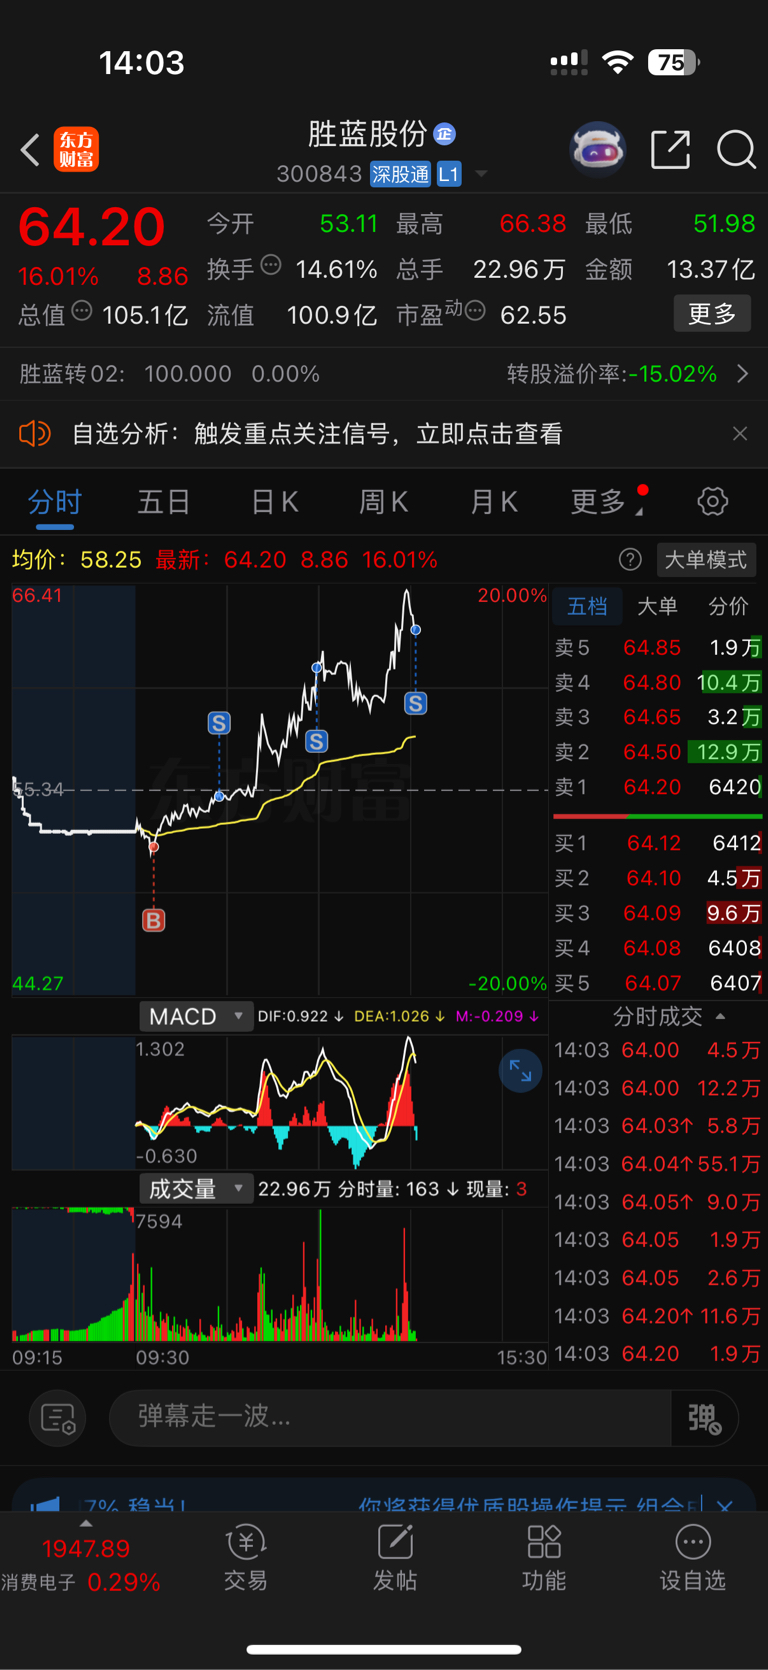Tap 买3 price 64.09 row
Screen dimensions: 768x1670
click(x=658, y=913)
